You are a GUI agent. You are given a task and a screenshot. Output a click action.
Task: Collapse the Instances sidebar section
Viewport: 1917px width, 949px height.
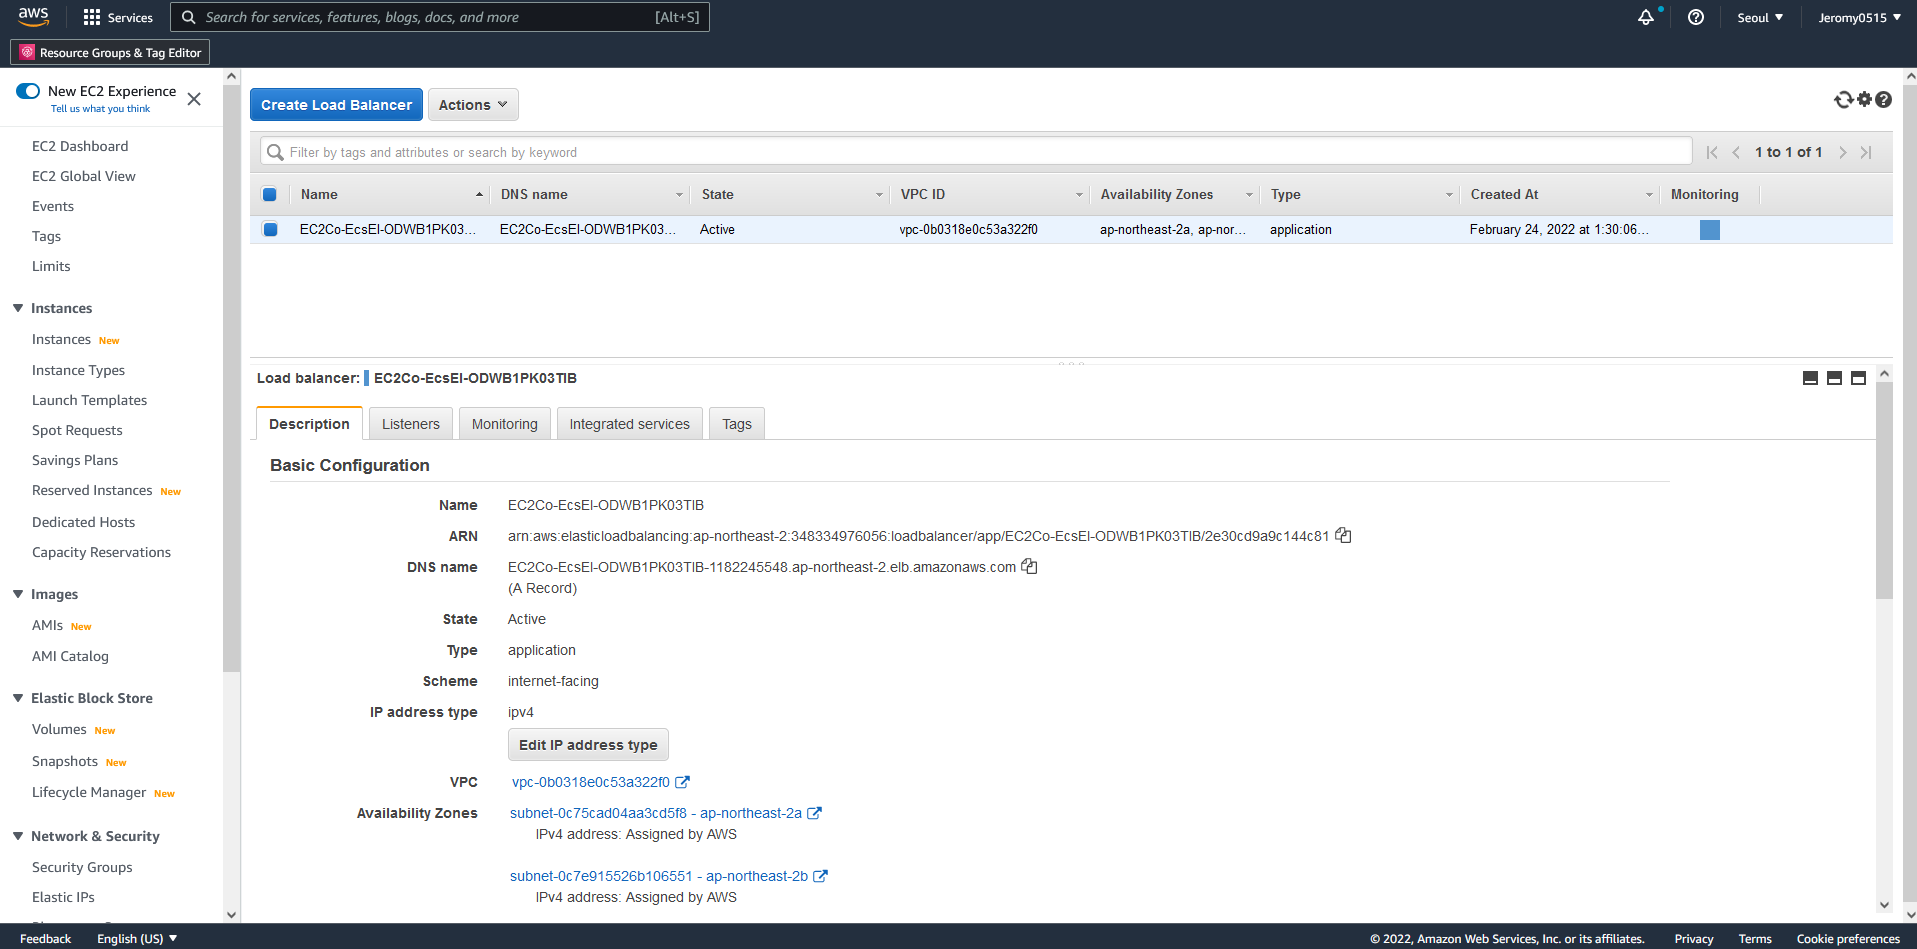[x=18, y=308]
